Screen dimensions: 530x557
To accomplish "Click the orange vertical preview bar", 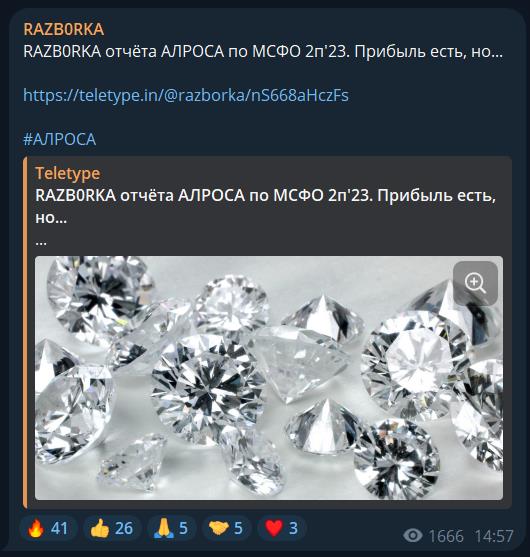I will [25, 332].
